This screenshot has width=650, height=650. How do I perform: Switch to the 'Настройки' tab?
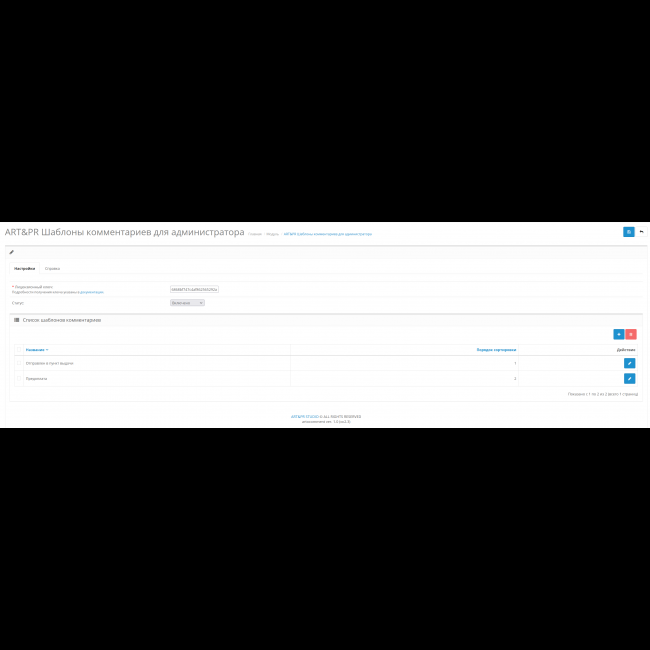point(24,268)
